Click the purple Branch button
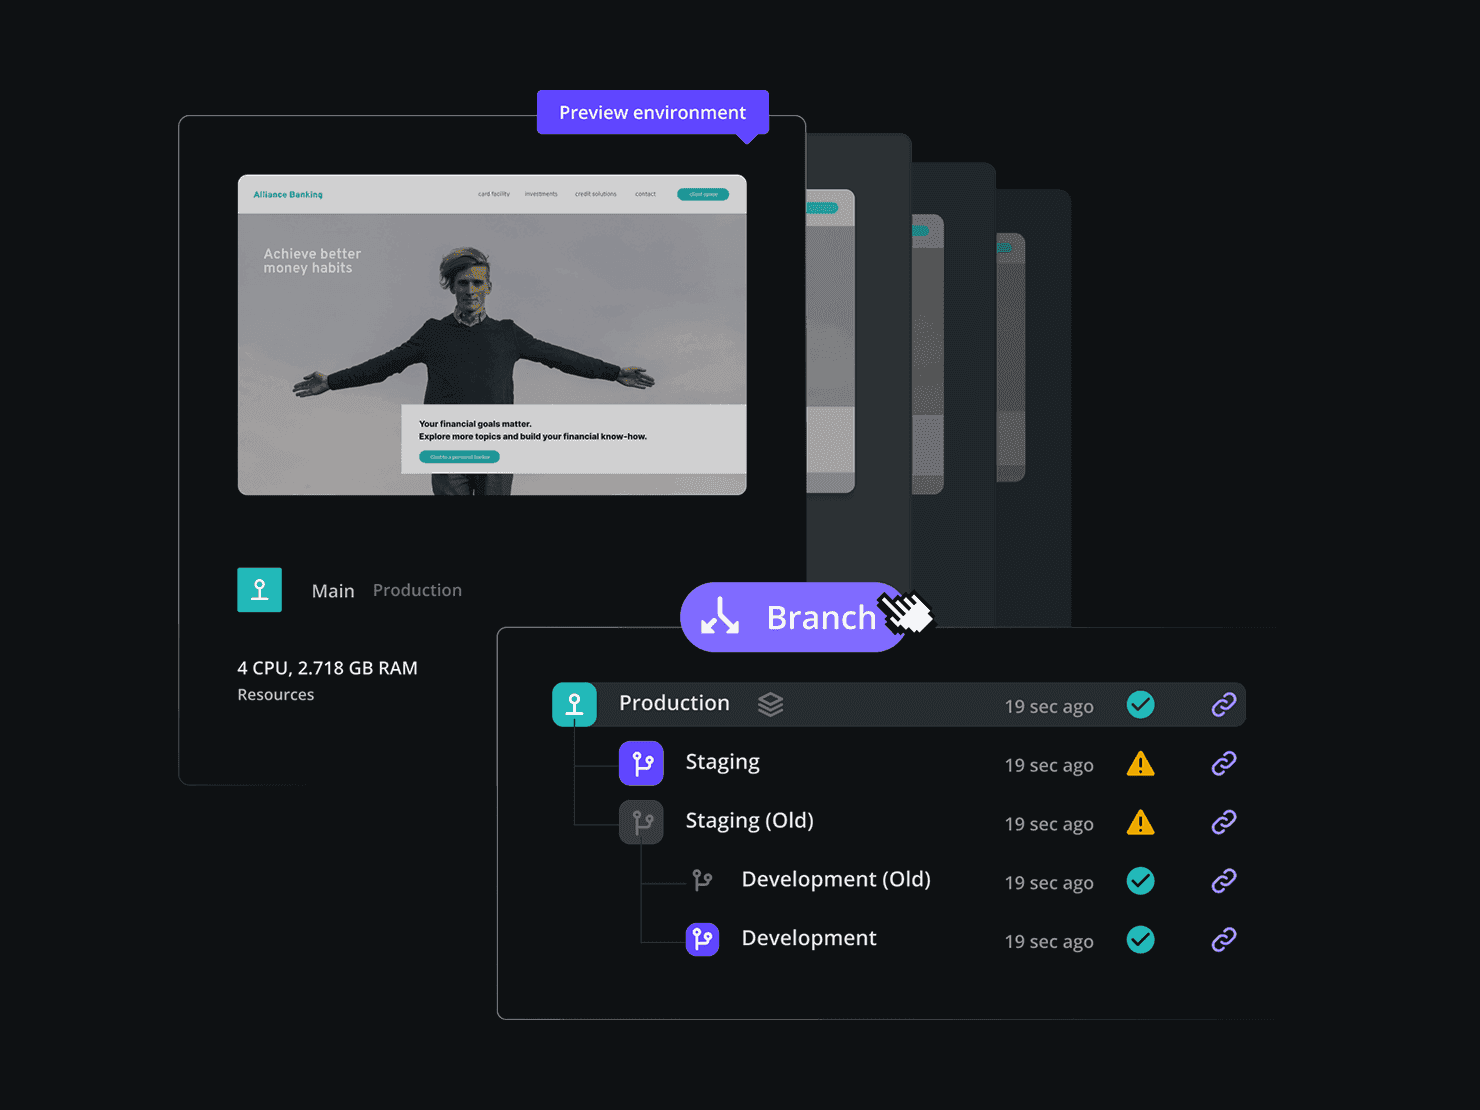The width and height of the screenshot is (1480, 1110). point(794,617)
